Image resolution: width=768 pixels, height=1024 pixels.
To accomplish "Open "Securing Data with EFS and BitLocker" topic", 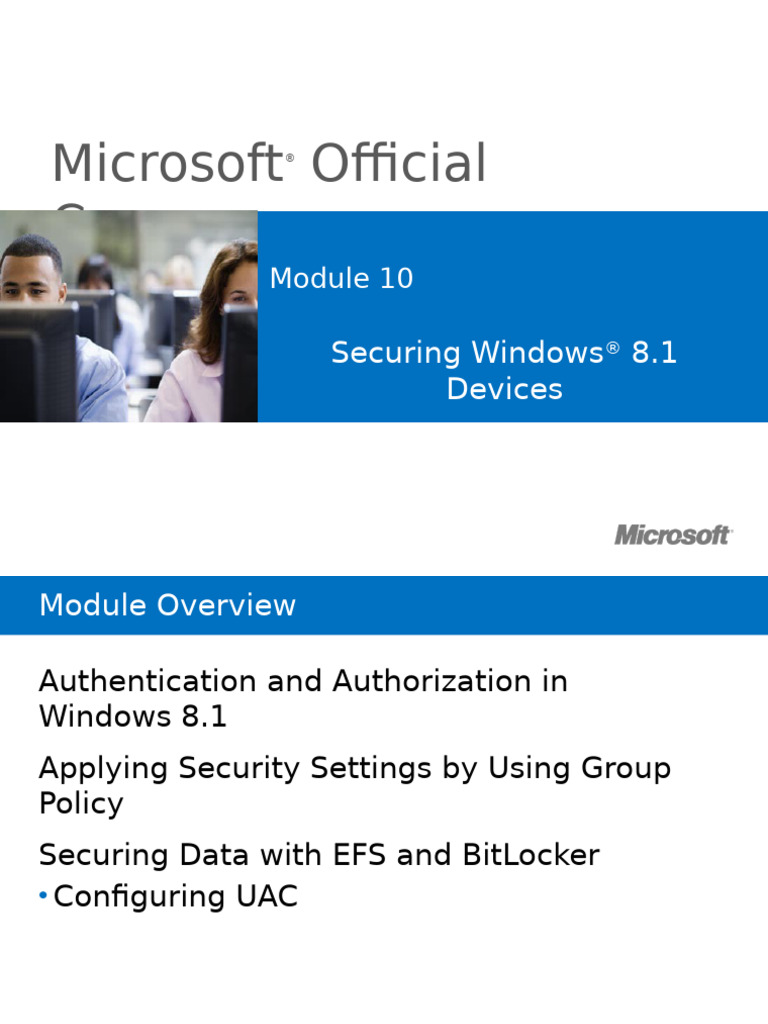I will [x=319, y=856].
